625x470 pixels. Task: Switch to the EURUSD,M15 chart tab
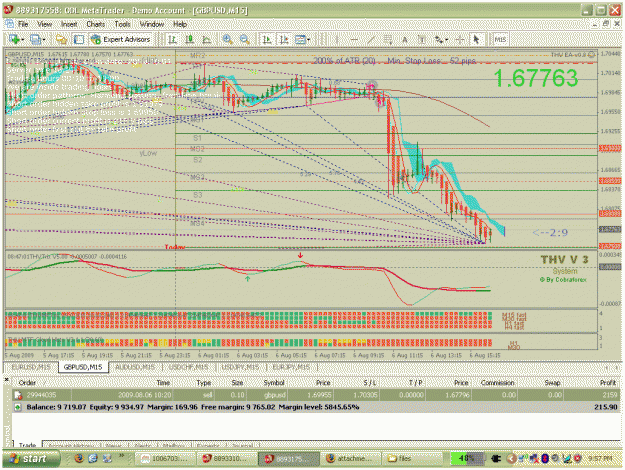(31, 367)
